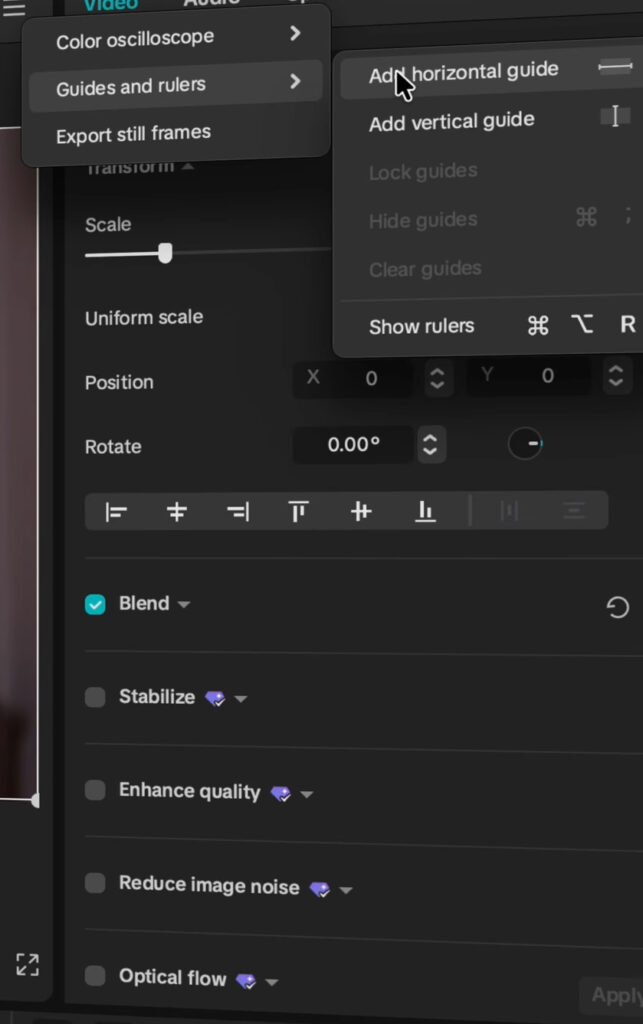The height and width of the screenshot is (1024, 643).
Task: Open Color oscilloscope submenu
Action: 176,38
